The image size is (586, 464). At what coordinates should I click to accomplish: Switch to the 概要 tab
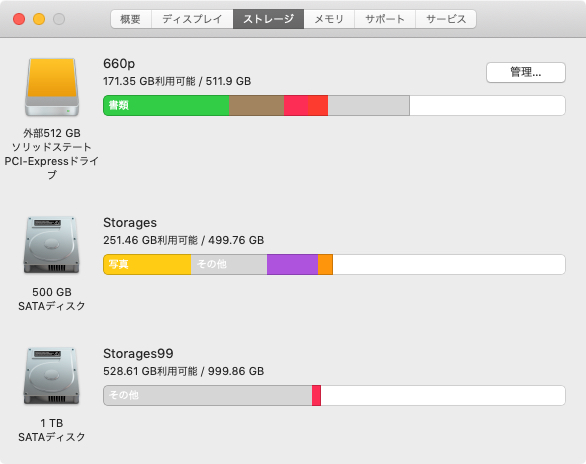131,19
